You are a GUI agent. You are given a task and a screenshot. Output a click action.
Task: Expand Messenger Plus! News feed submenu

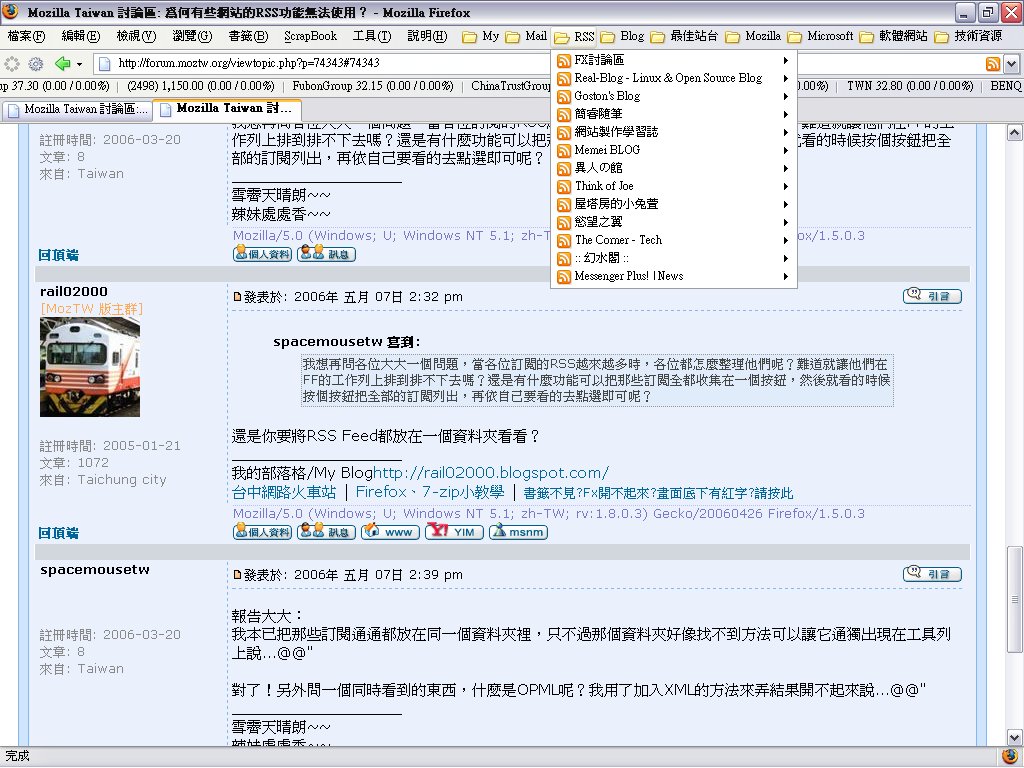pyautogui.click(x=786, y=276)
